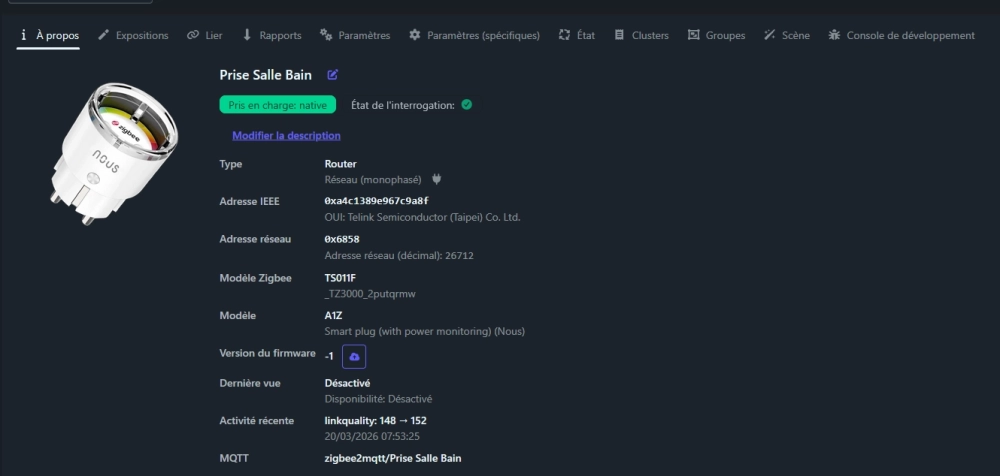Open the Clusters tab
Screen dimensions: 1000x476
642,36
